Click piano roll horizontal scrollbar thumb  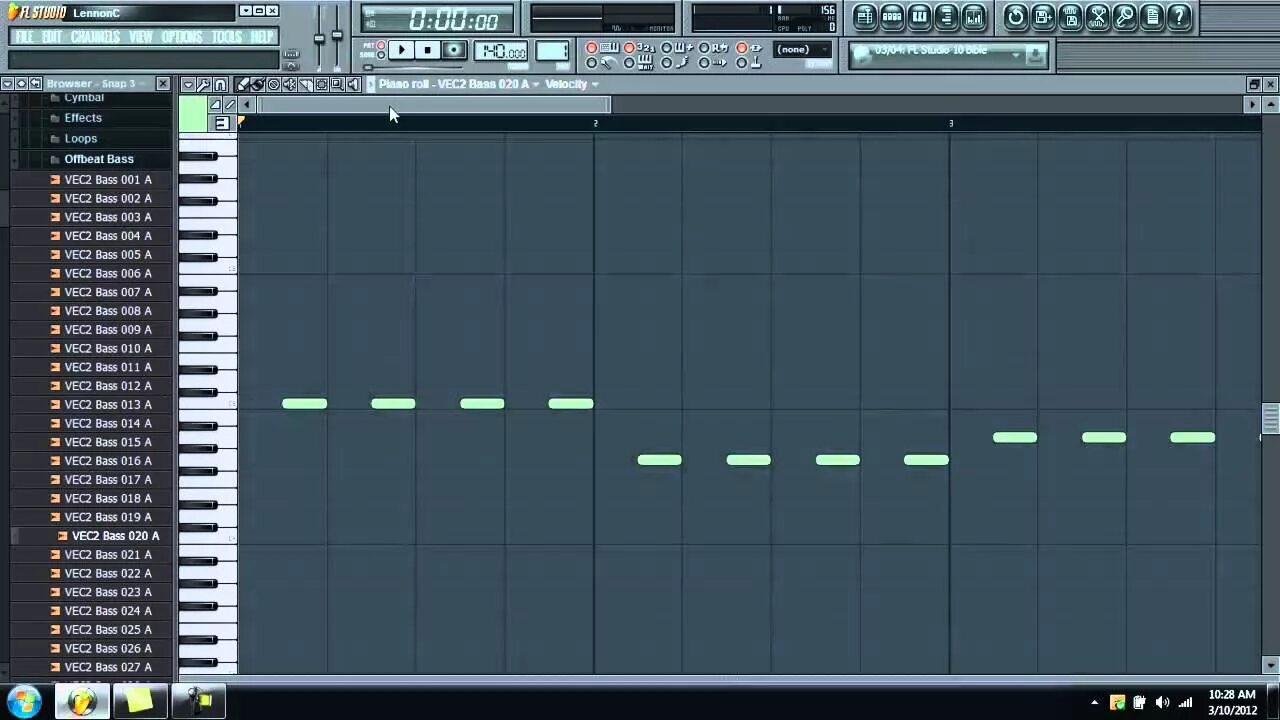point(434,104)
